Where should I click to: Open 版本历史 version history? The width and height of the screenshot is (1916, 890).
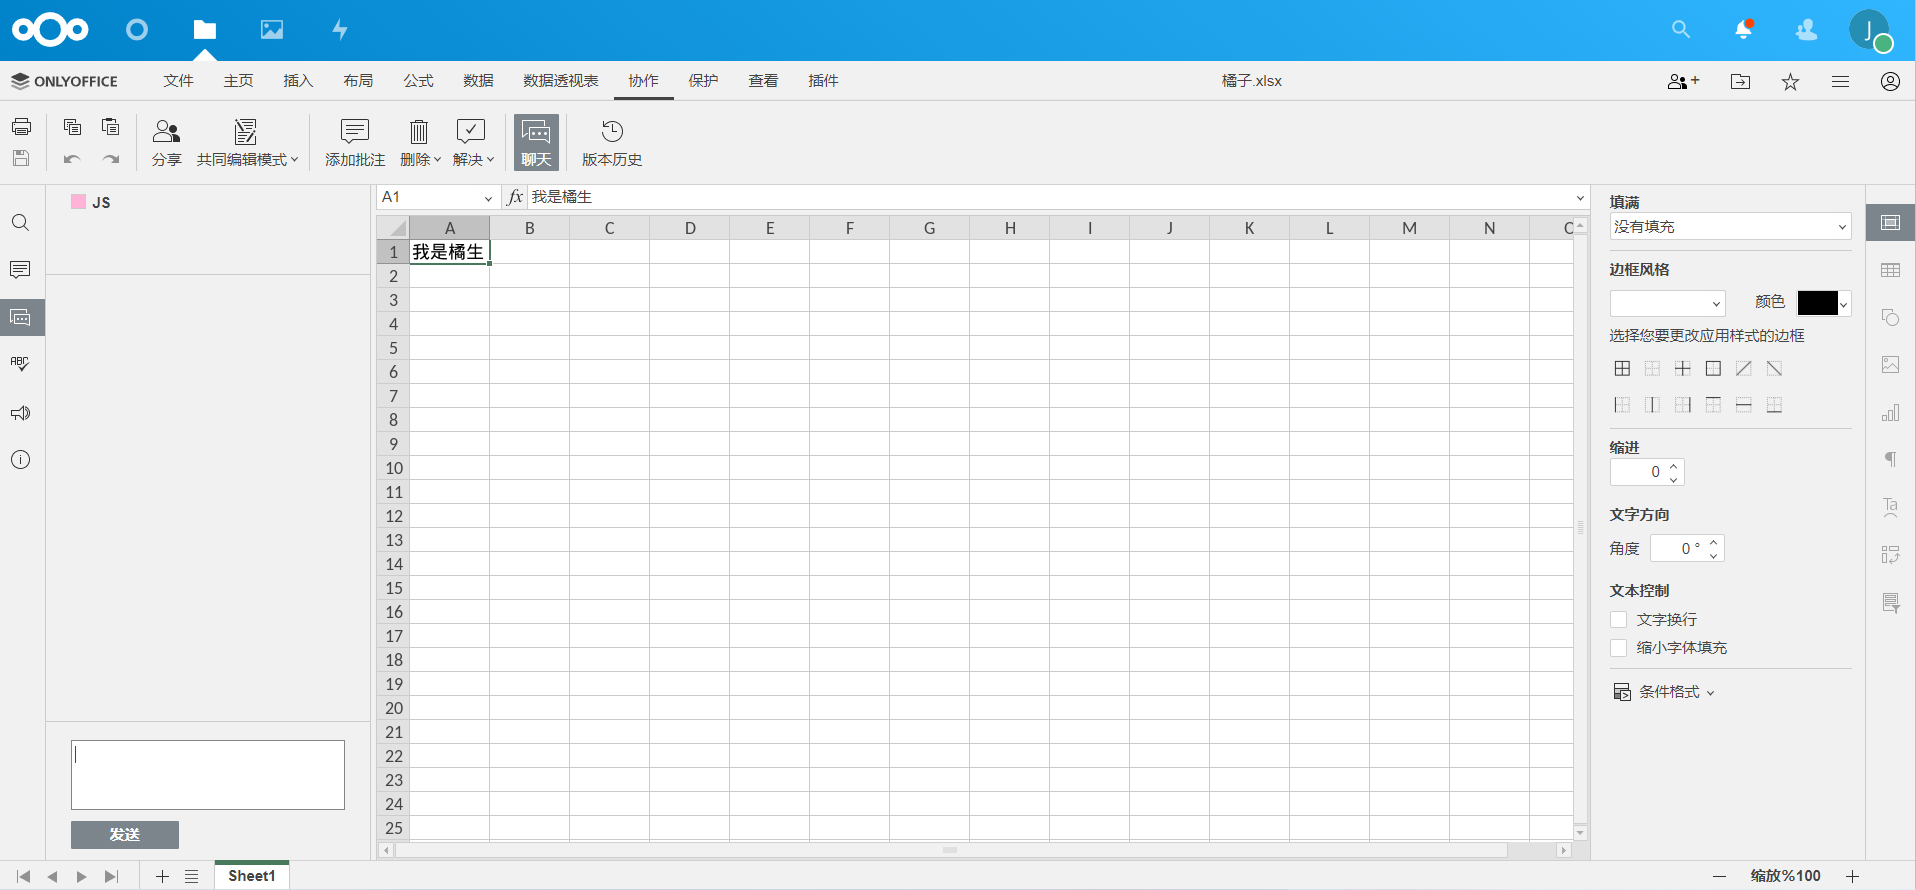tap(612, 143)
